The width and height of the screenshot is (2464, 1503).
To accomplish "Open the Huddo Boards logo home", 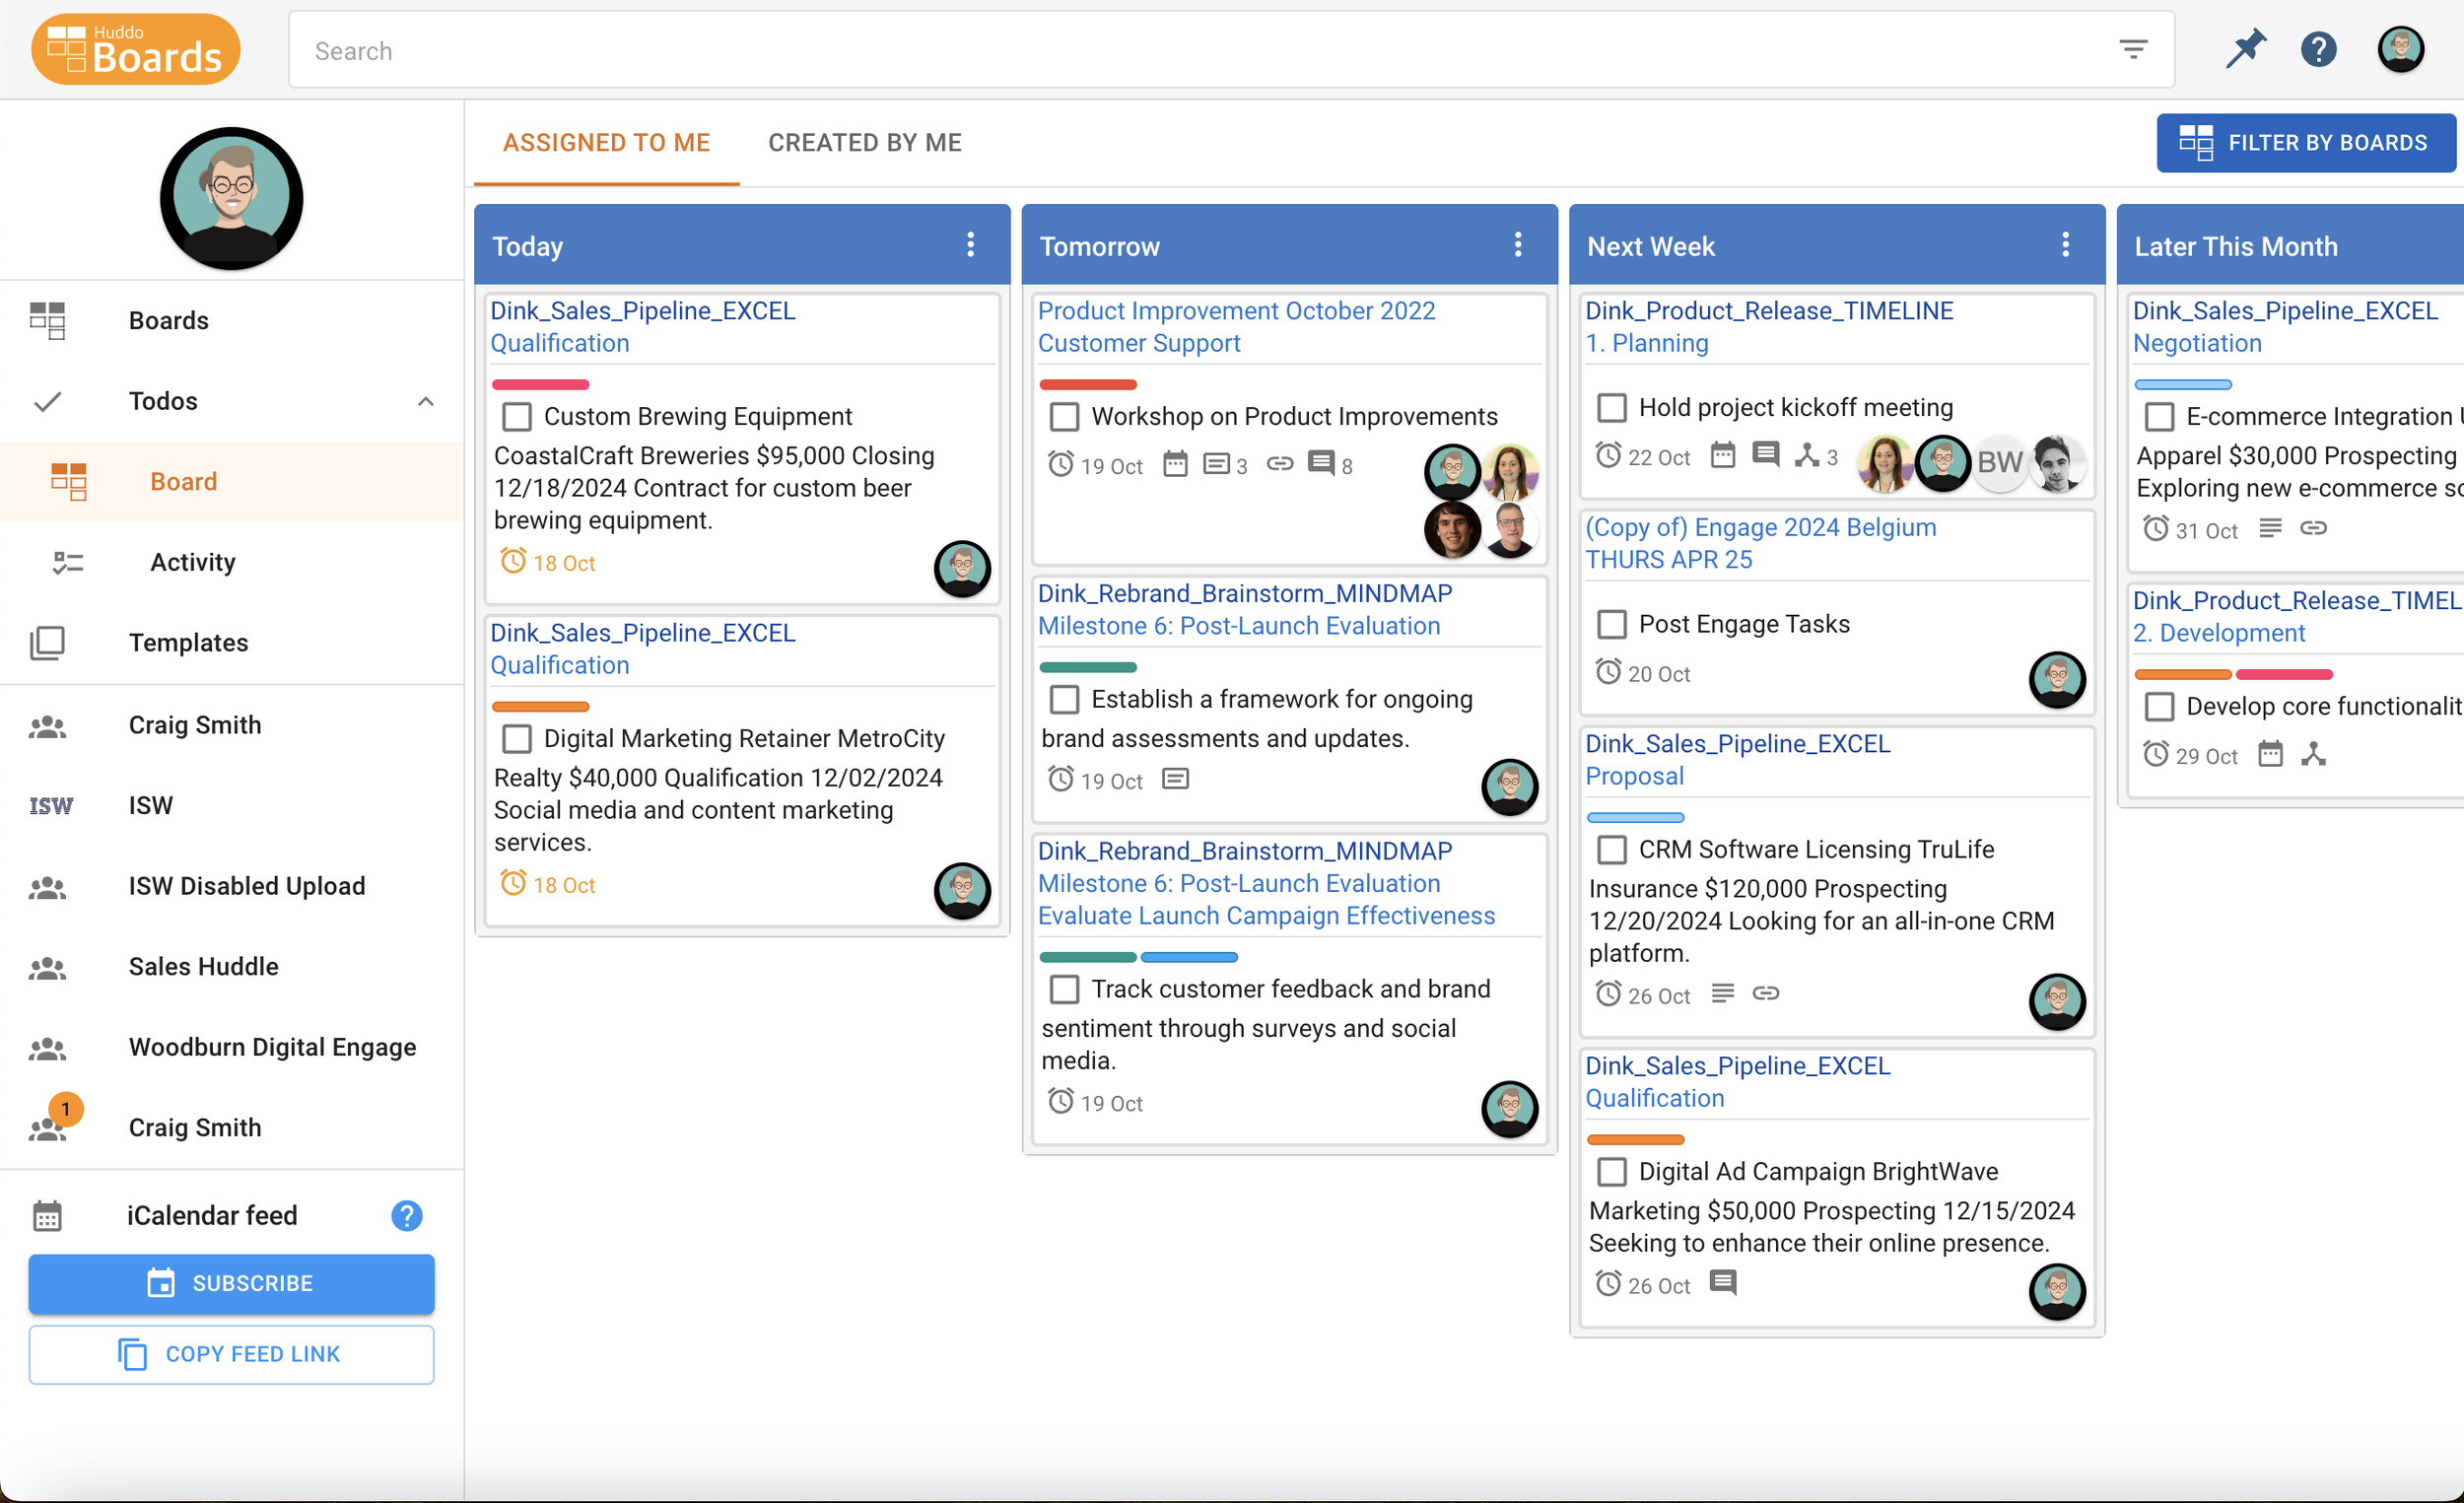I will click(136, 49).
